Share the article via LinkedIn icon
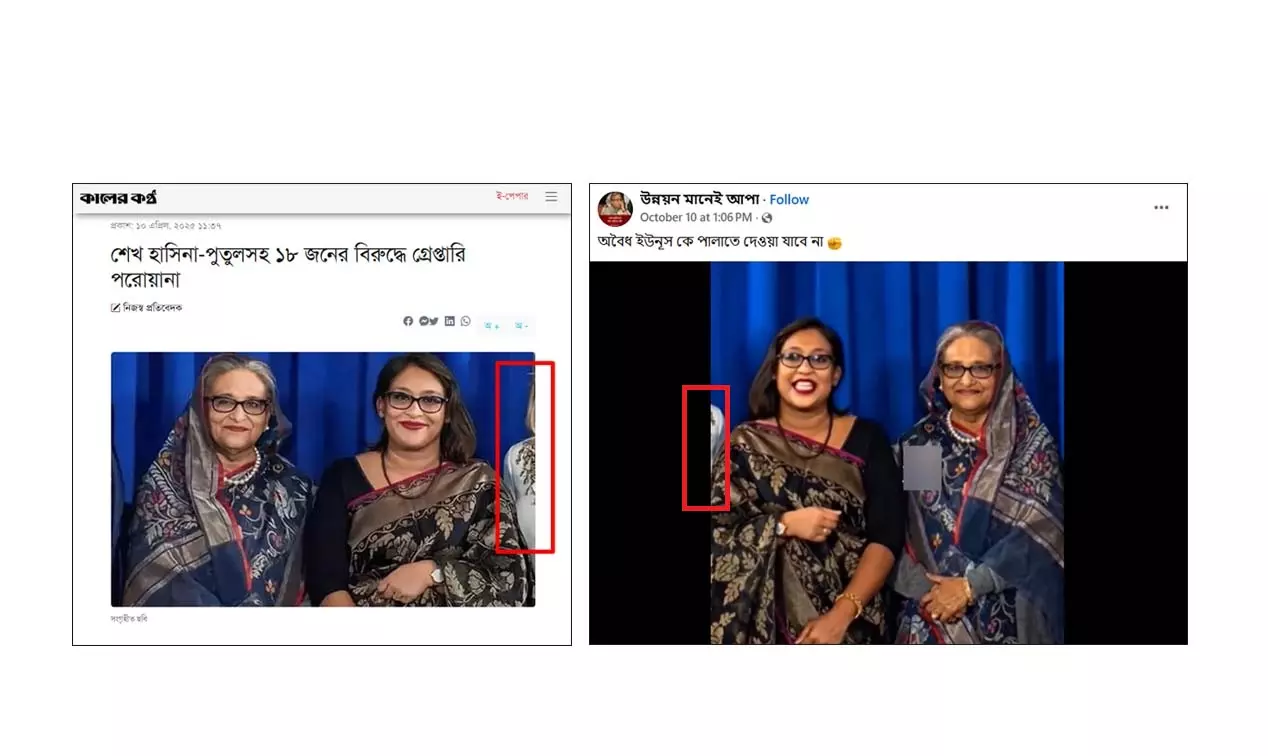Screen dimensions: 1268x756 (x=450, y=321)
